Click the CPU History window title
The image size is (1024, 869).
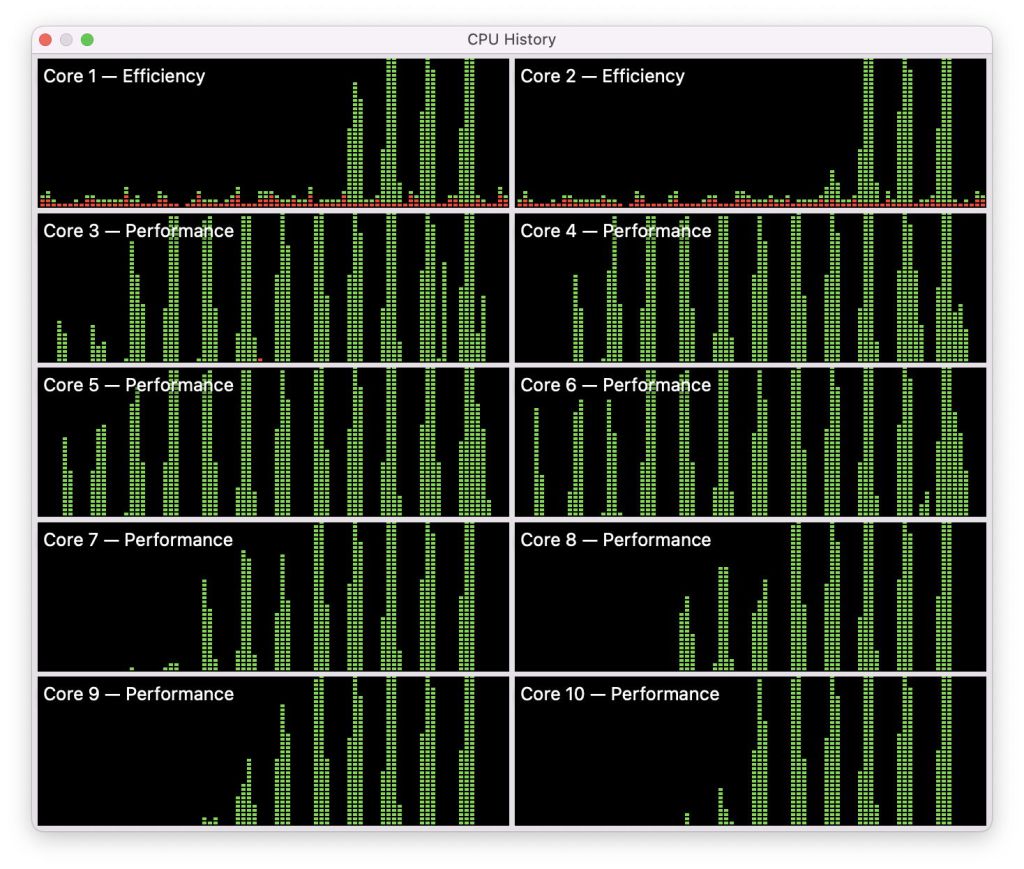(511, 40)
